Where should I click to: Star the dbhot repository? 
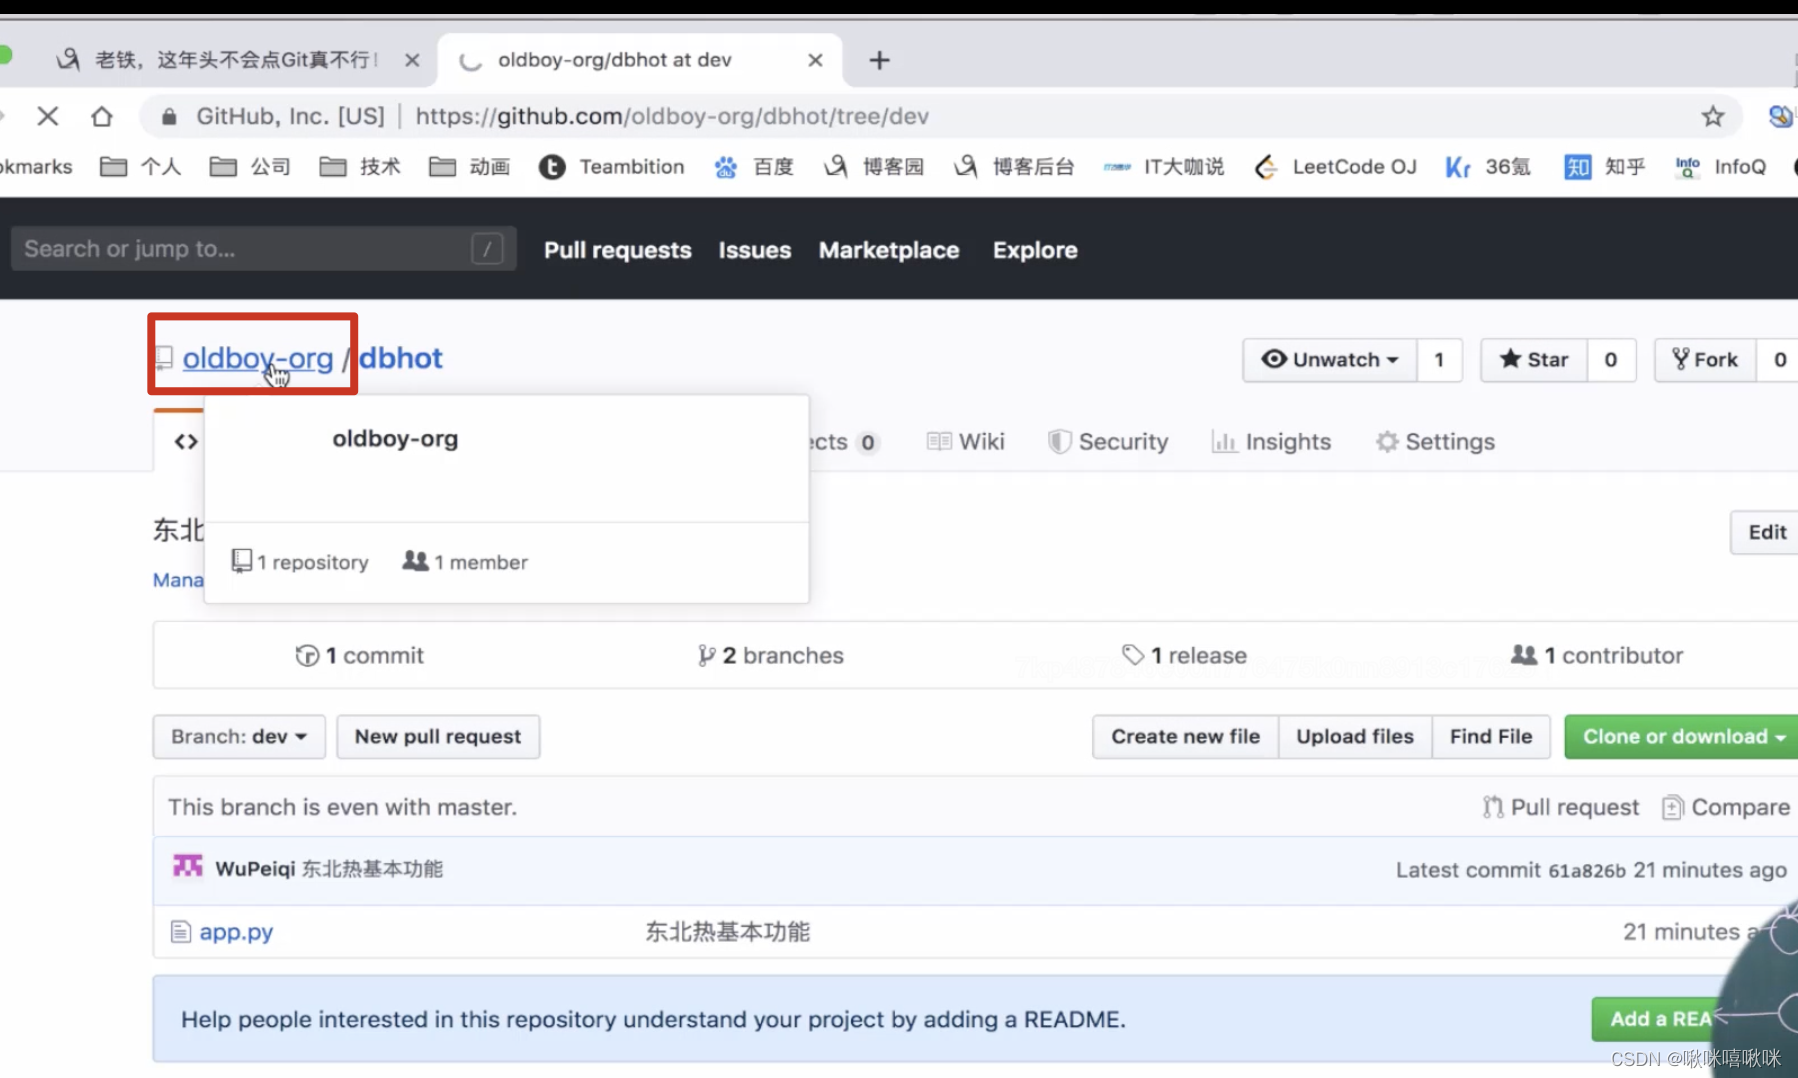(x=1534, y=360)
